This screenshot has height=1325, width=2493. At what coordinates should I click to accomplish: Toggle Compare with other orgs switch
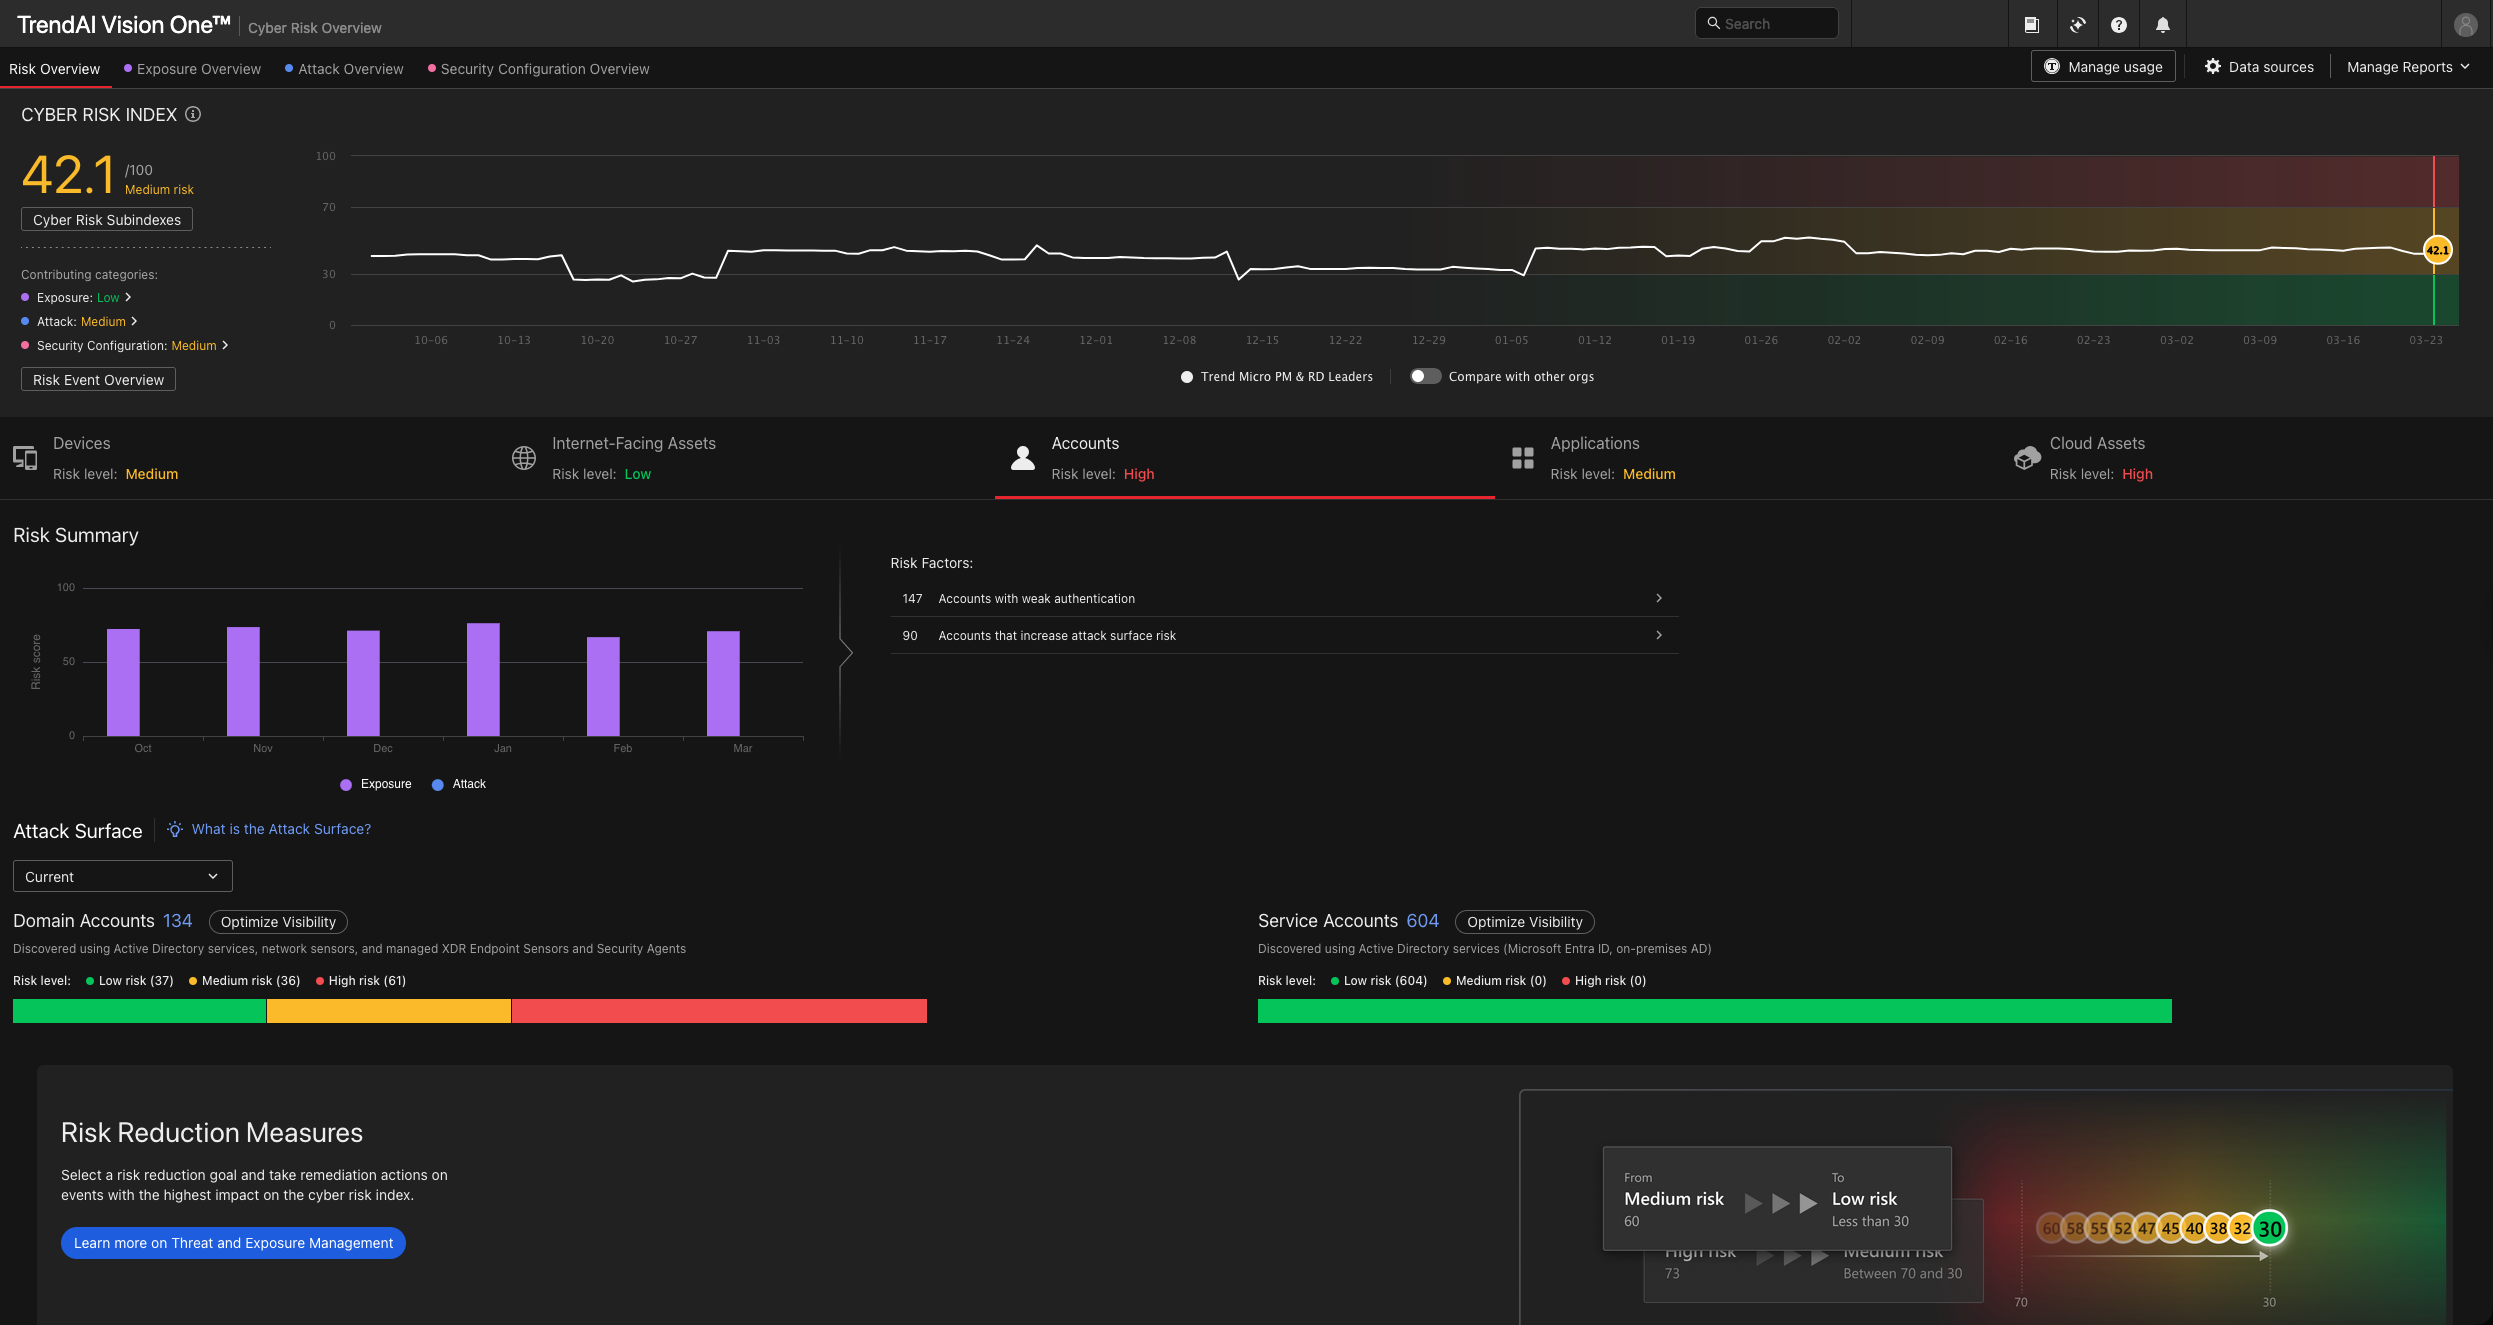[x=1425, y=377]
